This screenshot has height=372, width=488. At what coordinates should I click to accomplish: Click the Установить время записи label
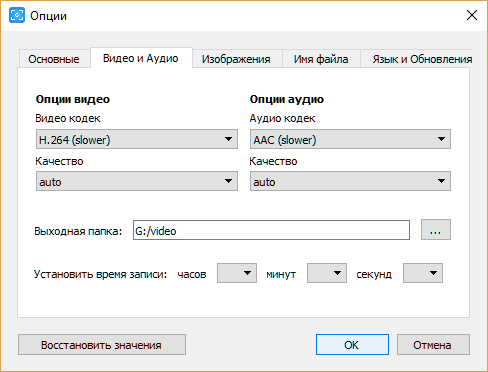tap(100, 274)
